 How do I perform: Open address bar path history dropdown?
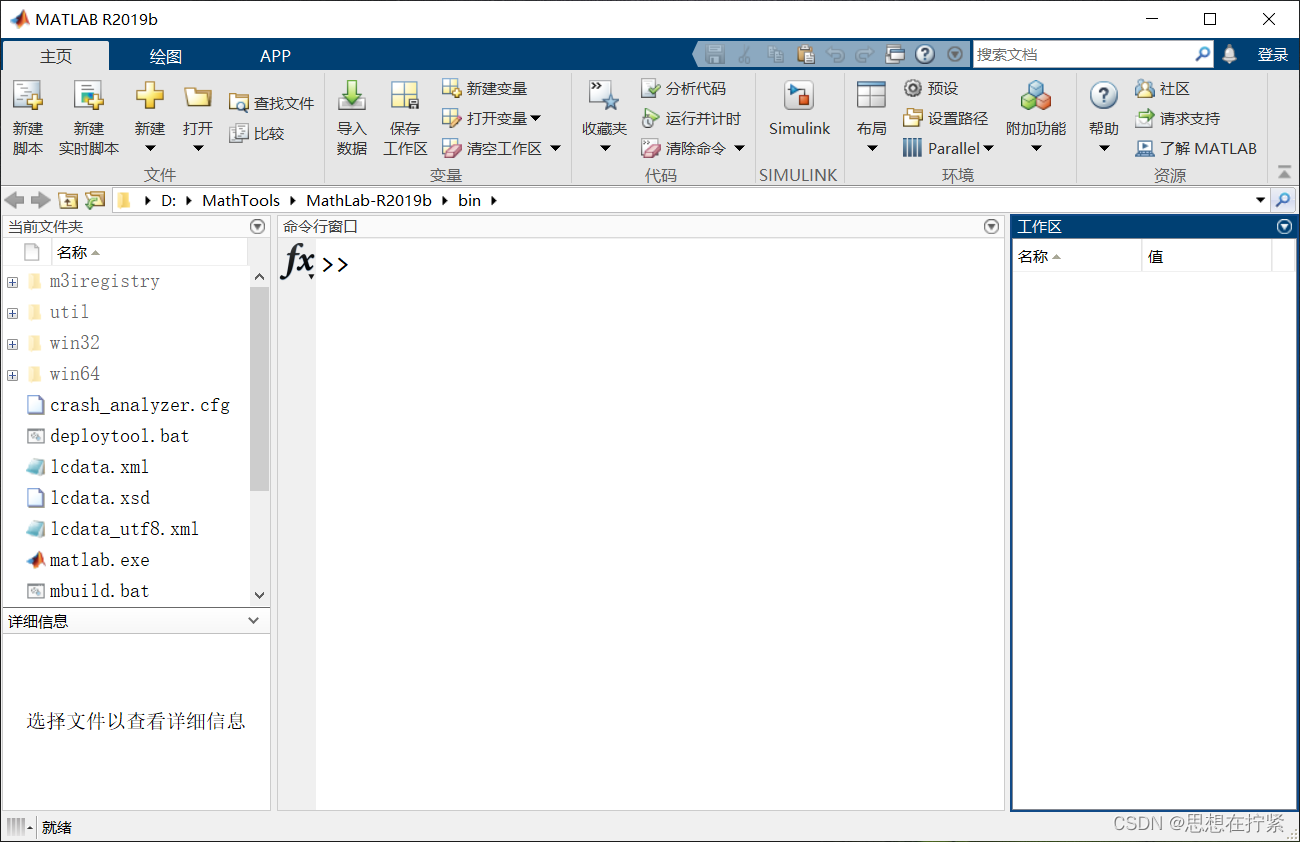(x=1260, y=200)
